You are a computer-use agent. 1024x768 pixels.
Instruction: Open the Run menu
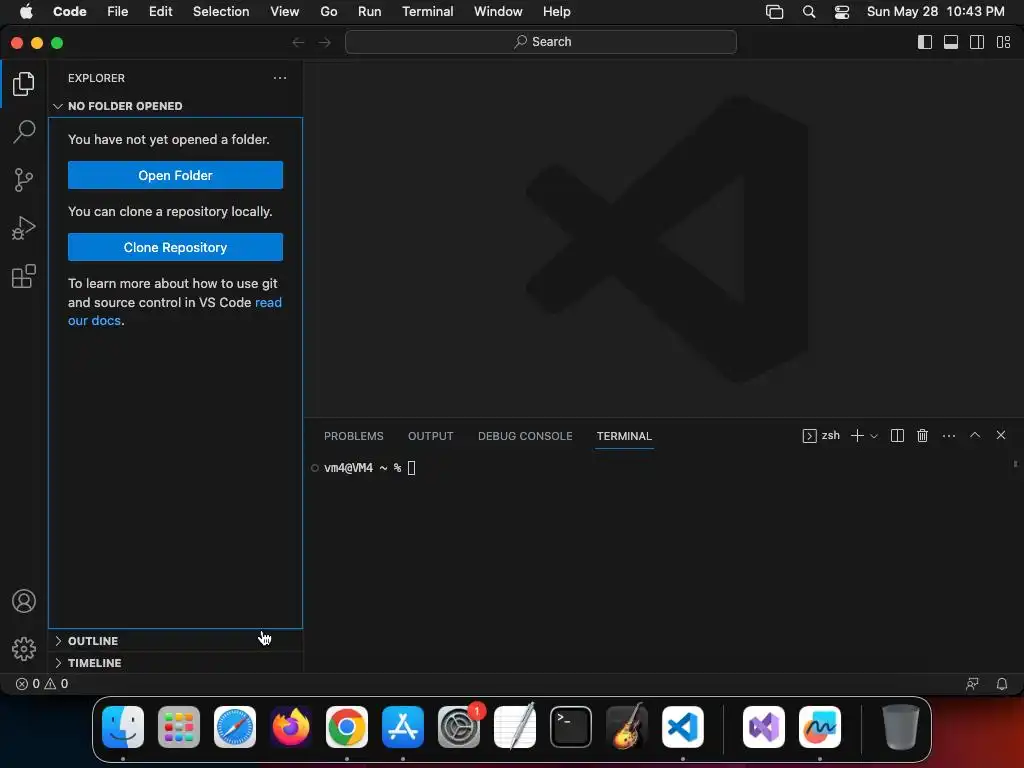(x=369, y=12)
